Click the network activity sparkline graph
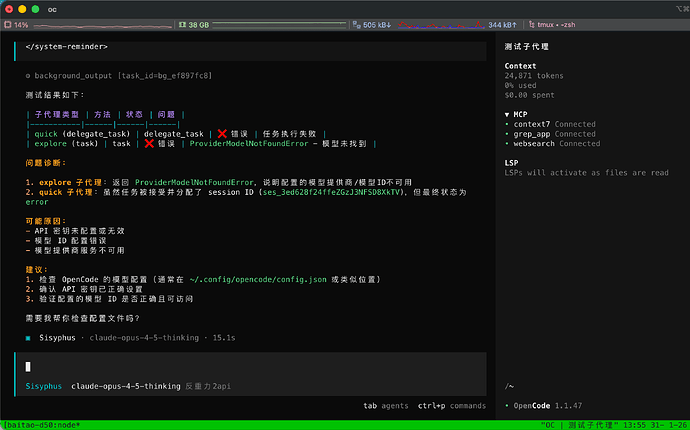 point(441,25)
